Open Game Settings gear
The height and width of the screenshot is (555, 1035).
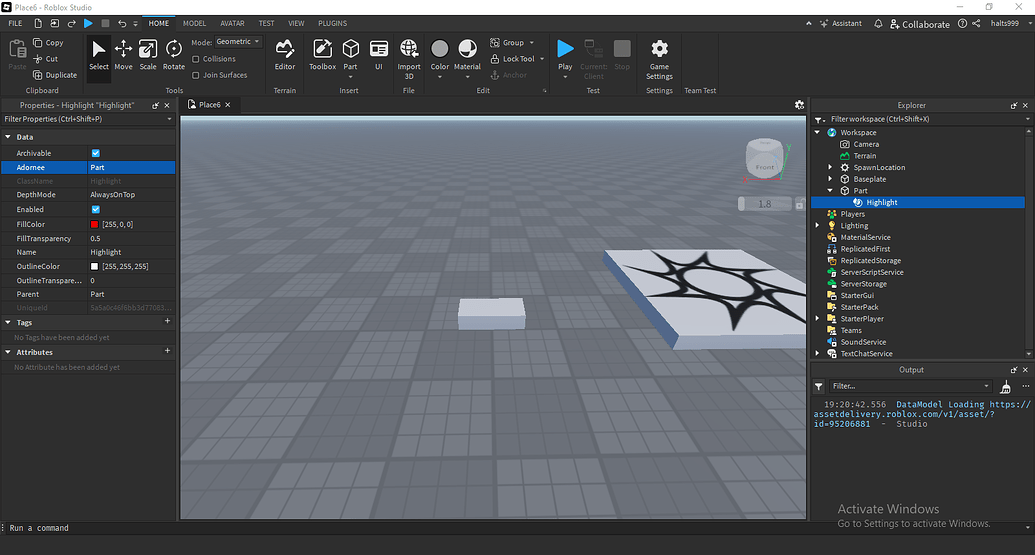(x=659, y=58)
